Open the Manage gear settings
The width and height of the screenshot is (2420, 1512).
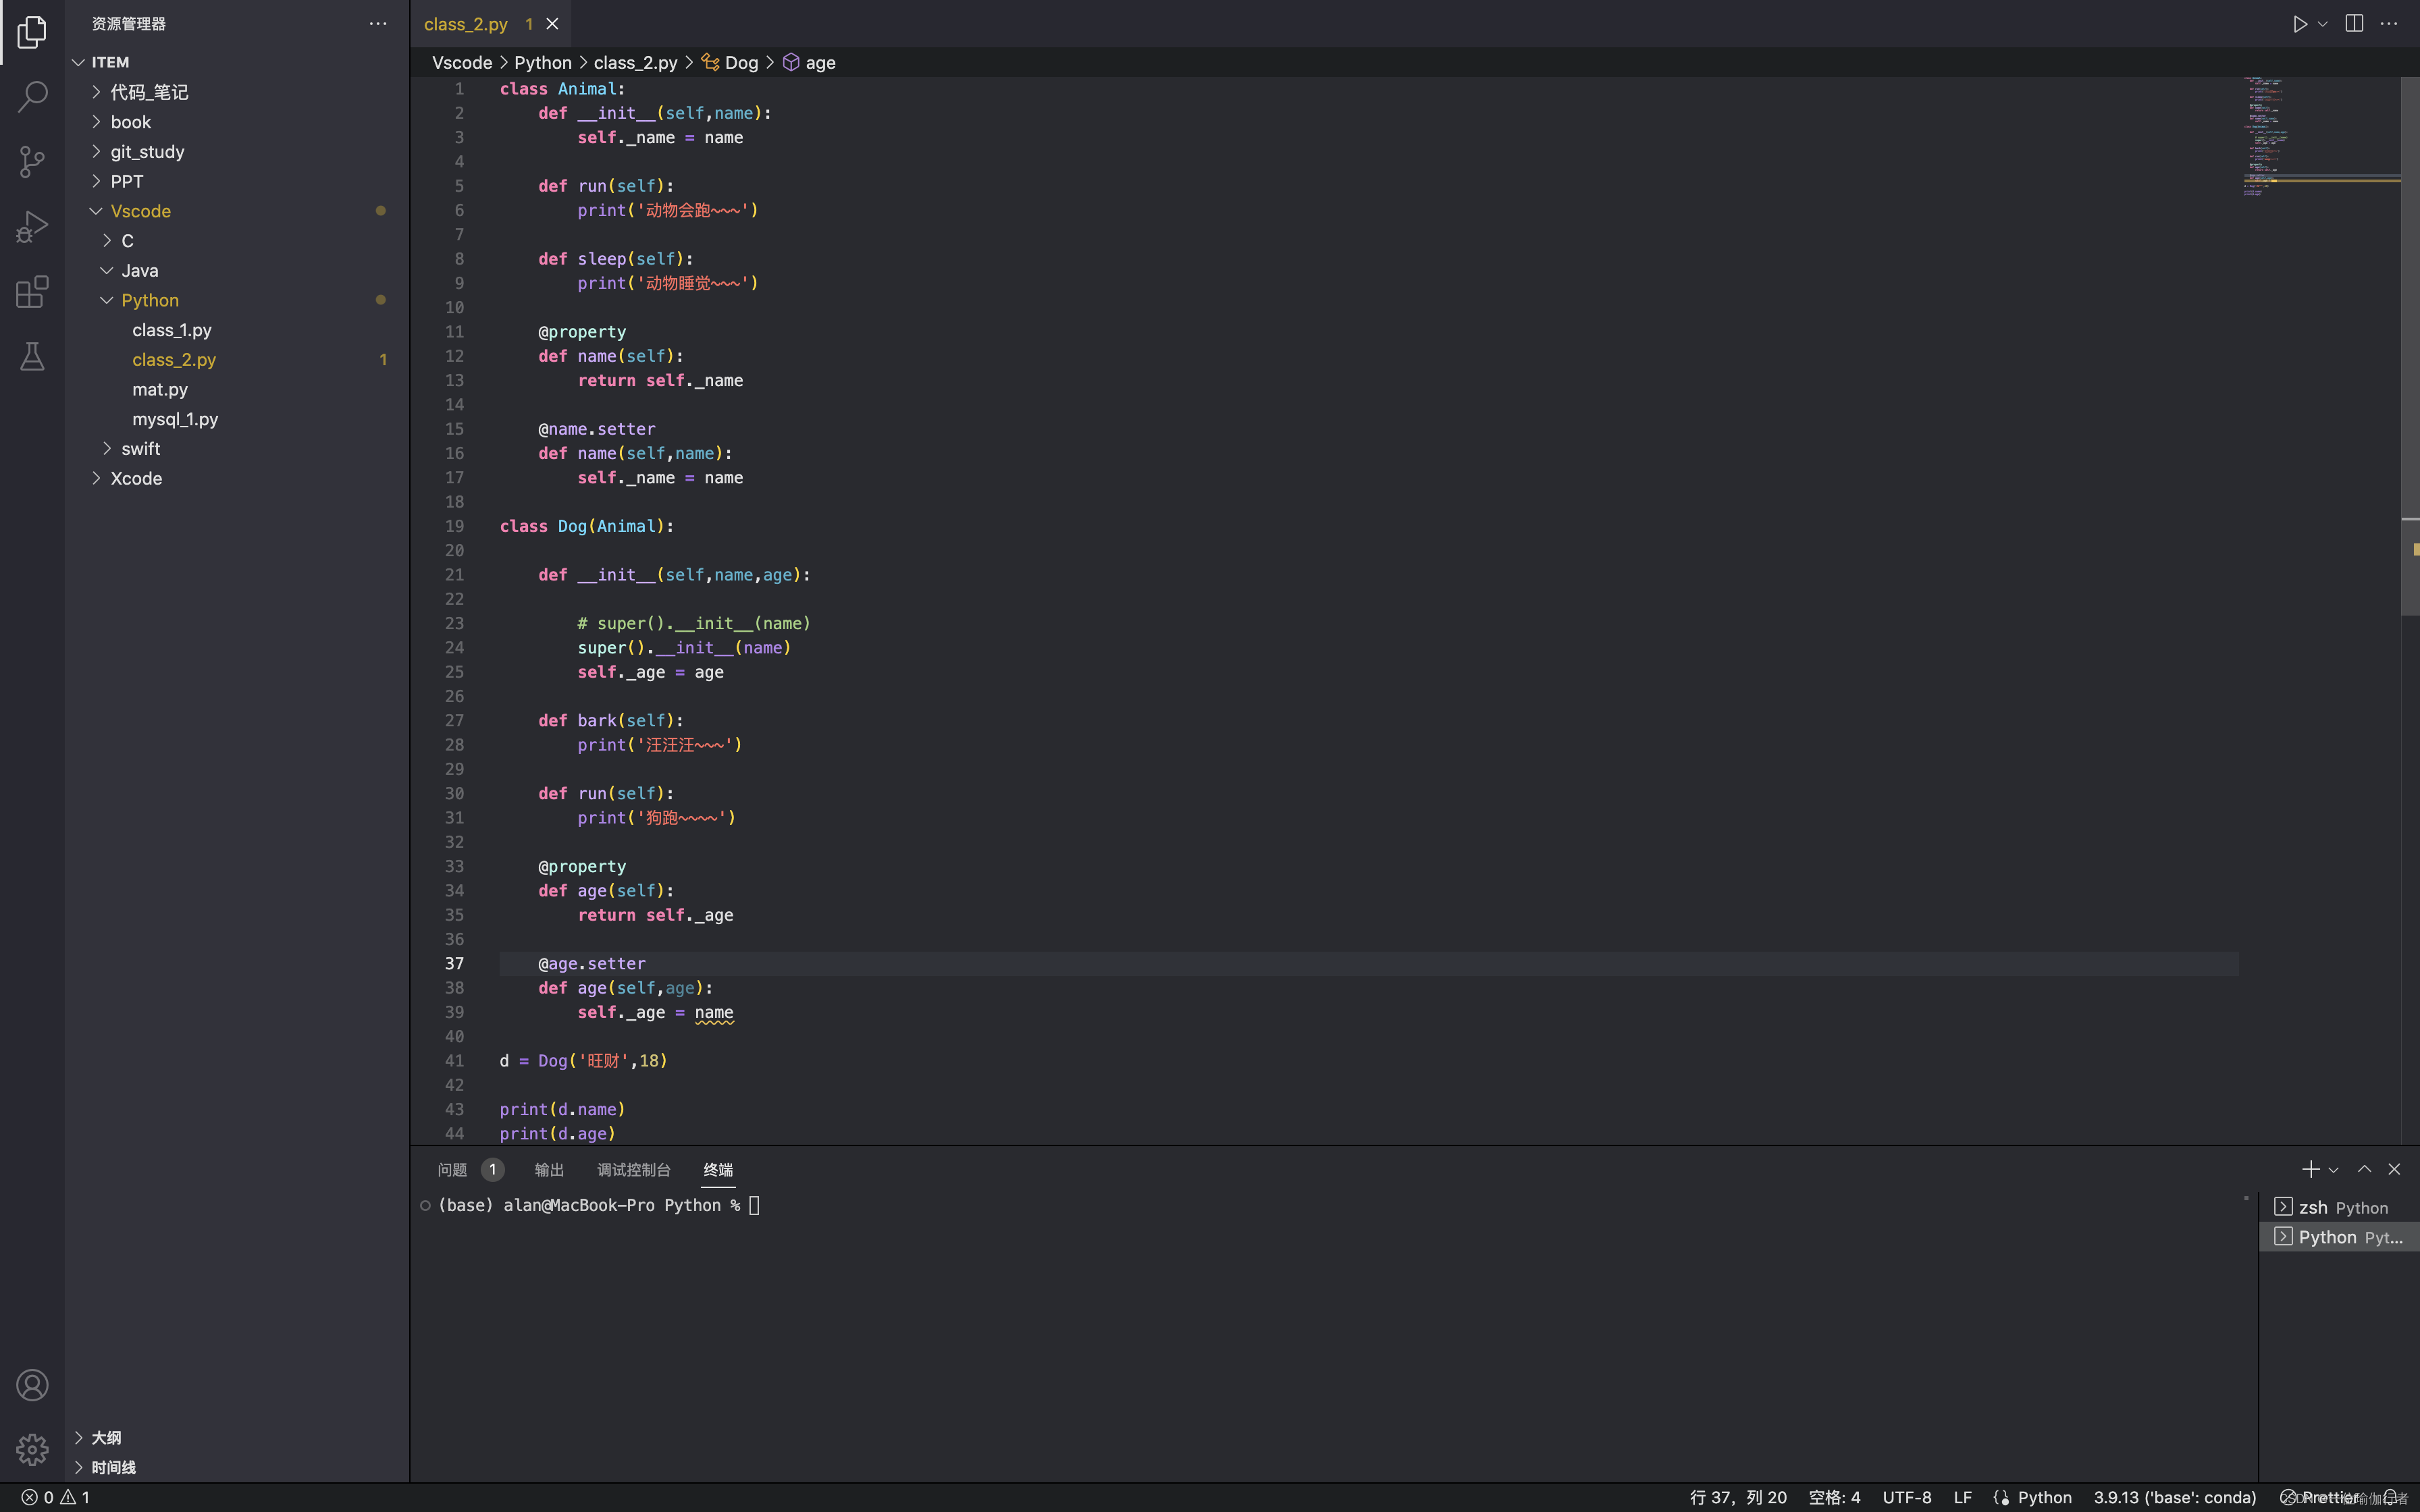[x=32, y=1449]
